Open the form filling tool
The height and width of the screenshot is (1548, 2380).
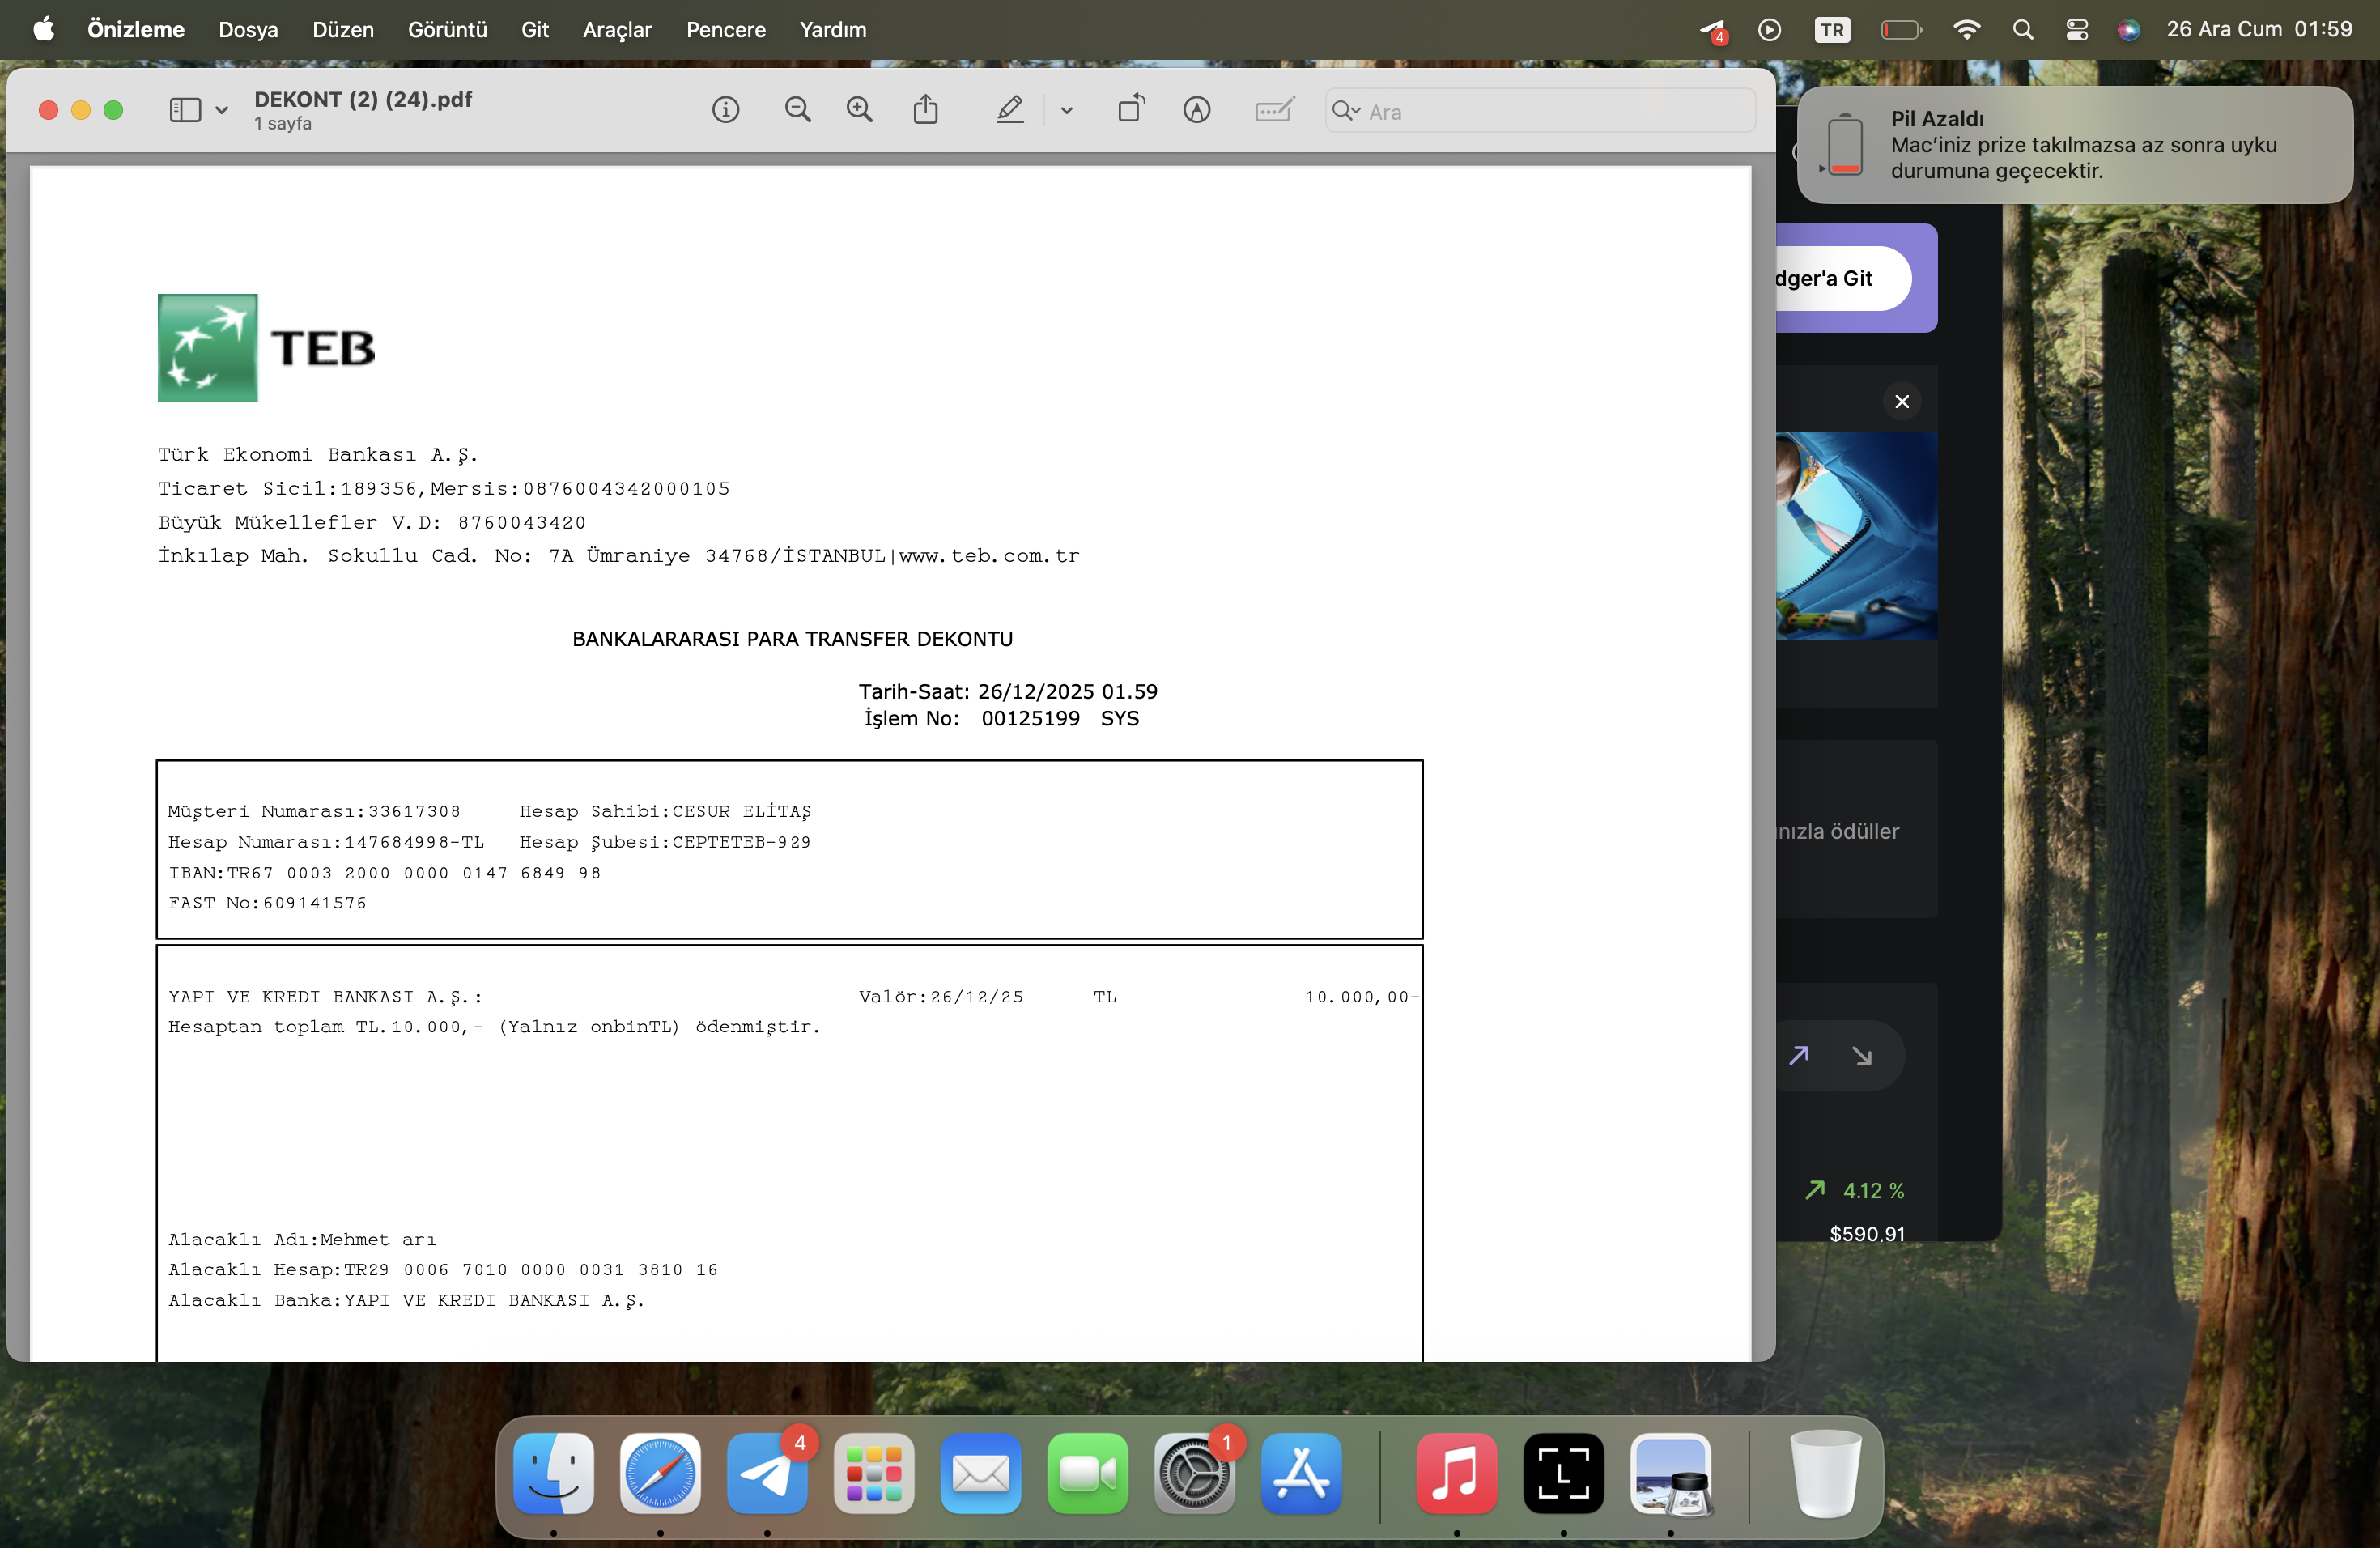tap(1274, 110)
